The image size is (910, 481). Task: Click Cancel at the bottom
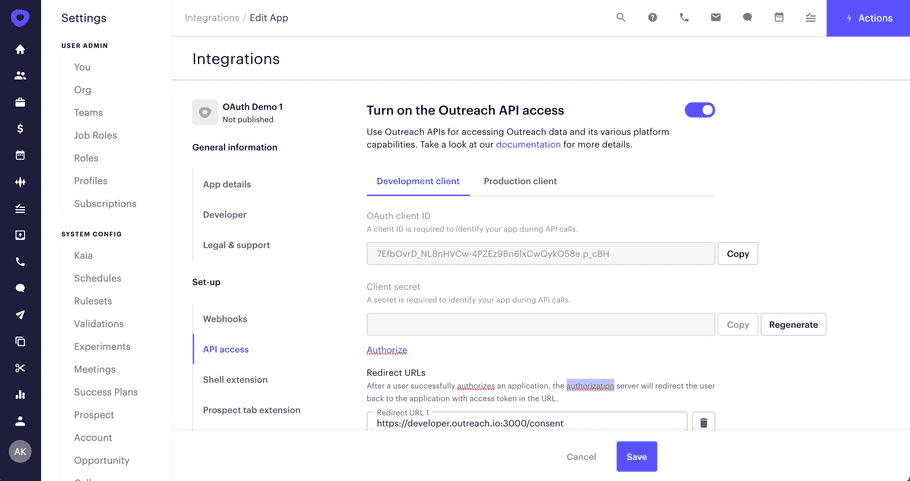click(x=581, y=457)
